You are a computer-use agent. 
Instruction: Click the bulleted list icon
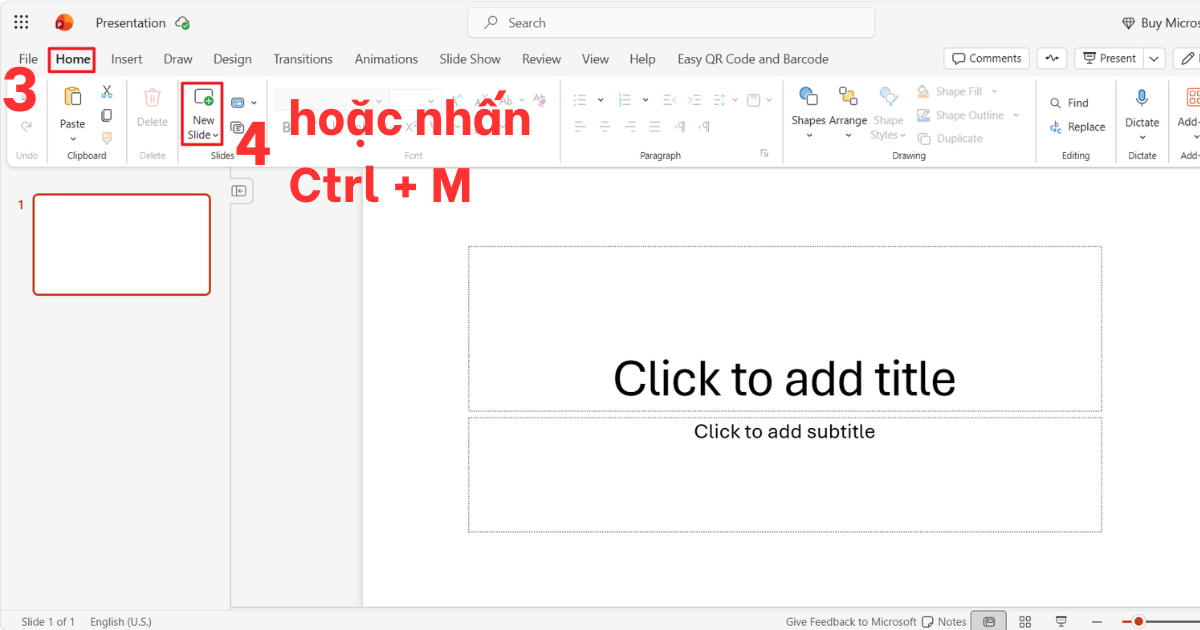coord(580,100)
